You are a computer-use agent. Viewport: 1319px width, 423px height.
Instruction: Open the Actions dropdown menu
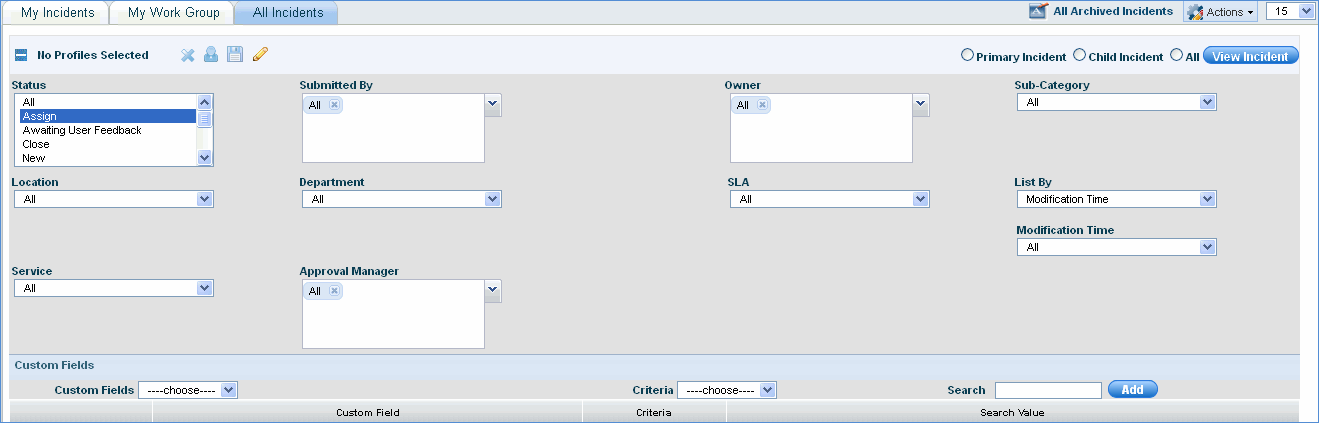(x=1222, y=12)
